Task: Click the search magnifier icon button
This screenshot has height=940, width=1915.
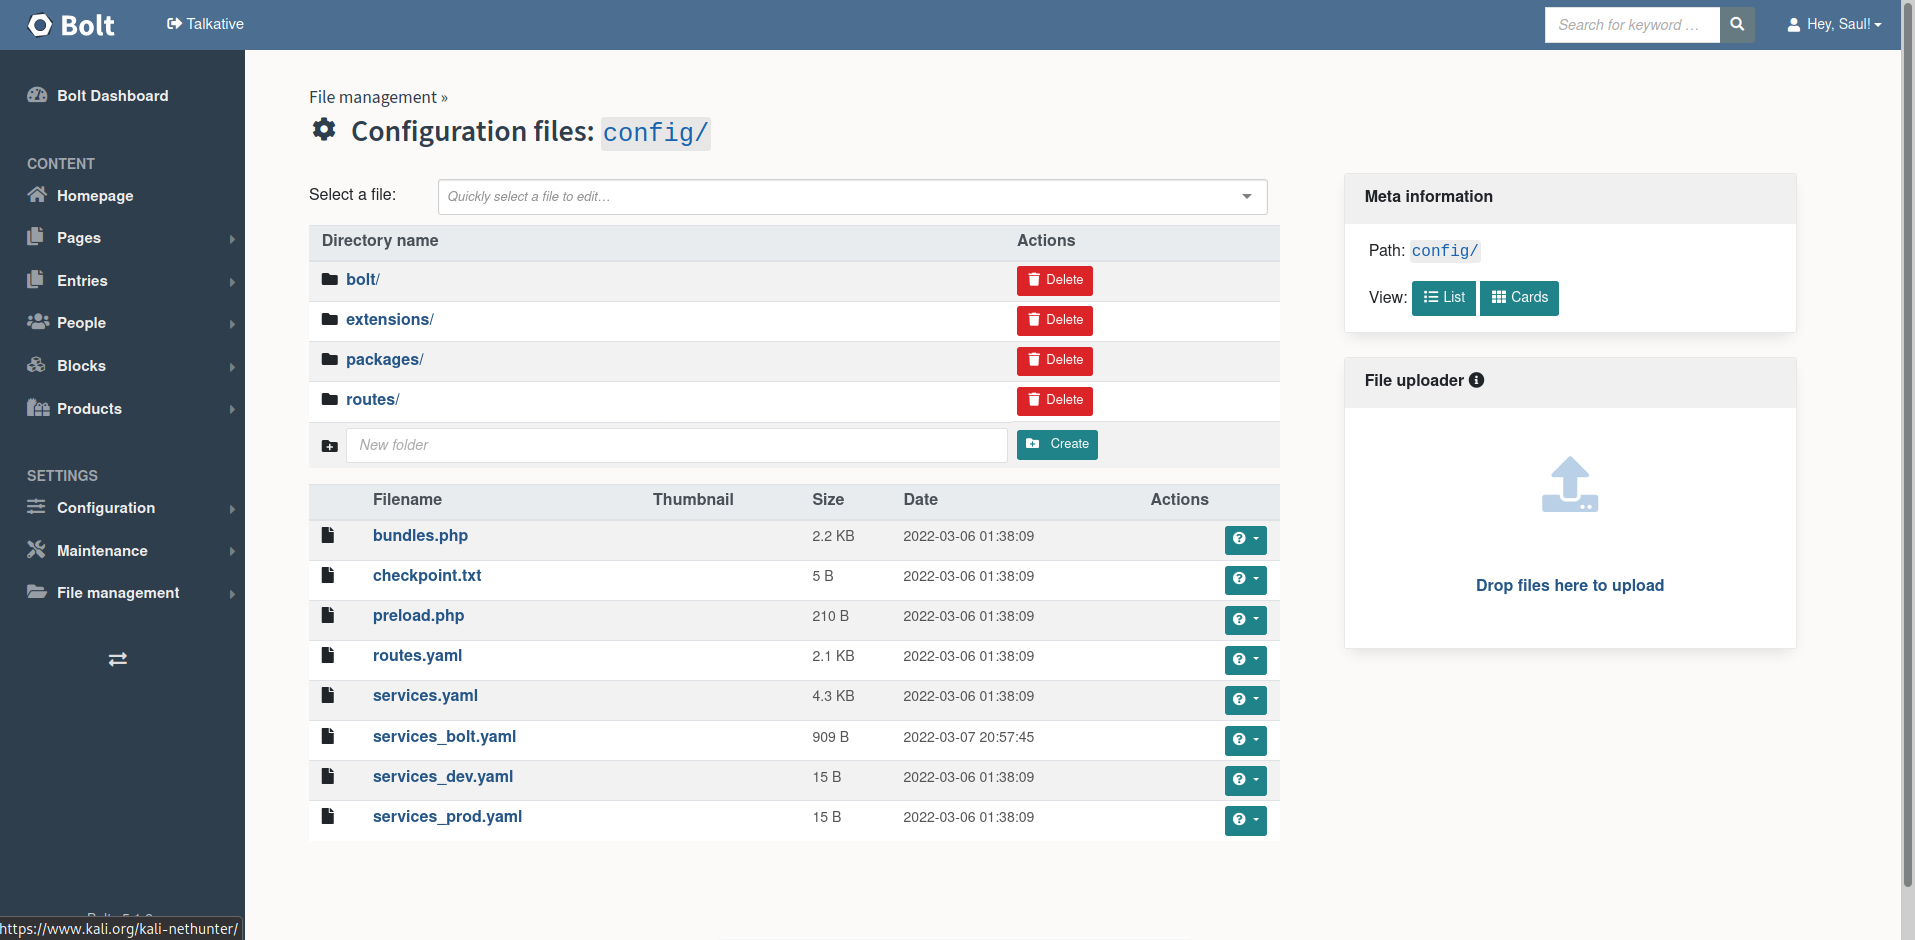Action: [x=1737, y=25]
